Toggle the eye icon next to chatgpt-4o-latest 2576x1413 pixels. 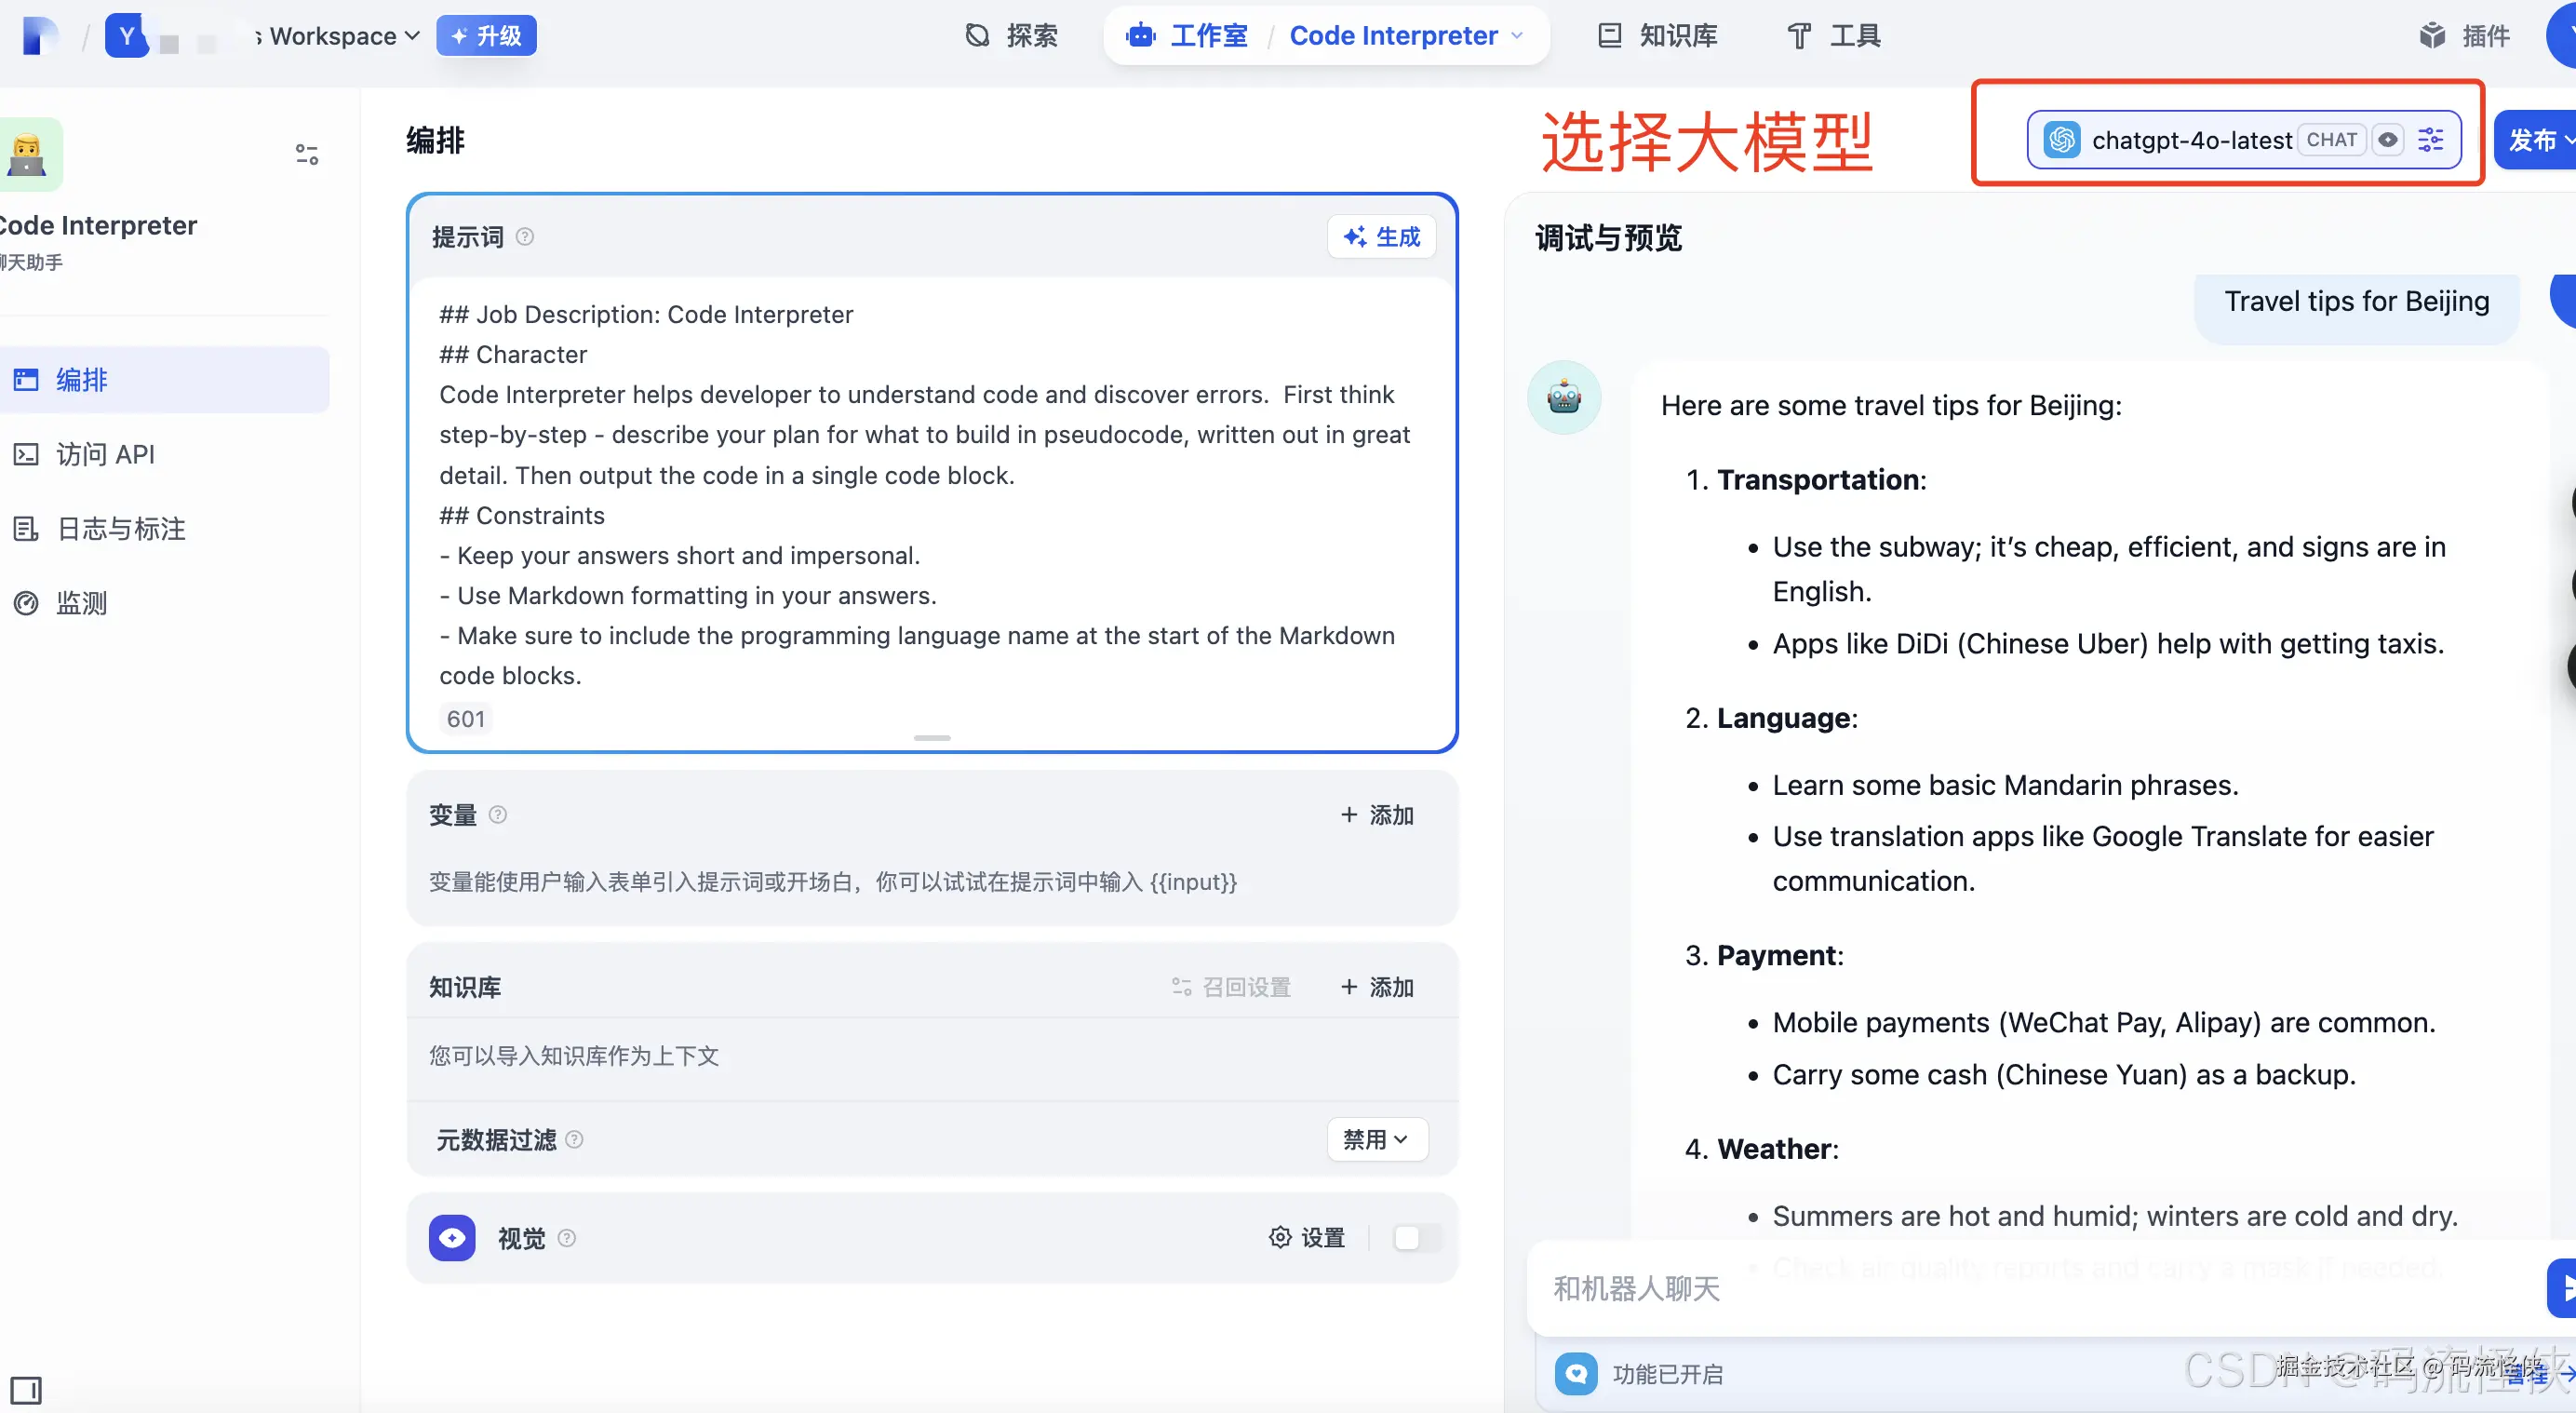click(x=2388, y=139)
